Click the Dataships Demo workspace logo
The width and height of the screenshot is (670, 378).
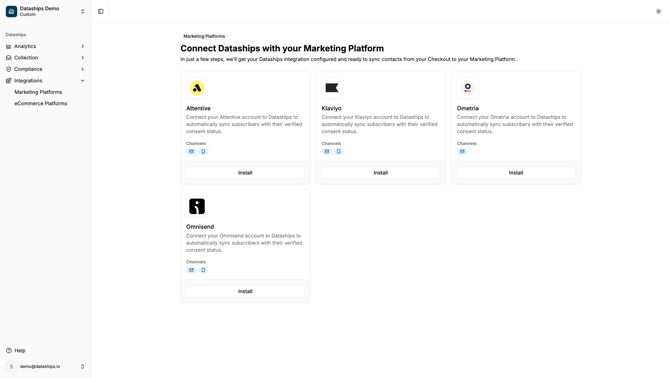[12, 12]
